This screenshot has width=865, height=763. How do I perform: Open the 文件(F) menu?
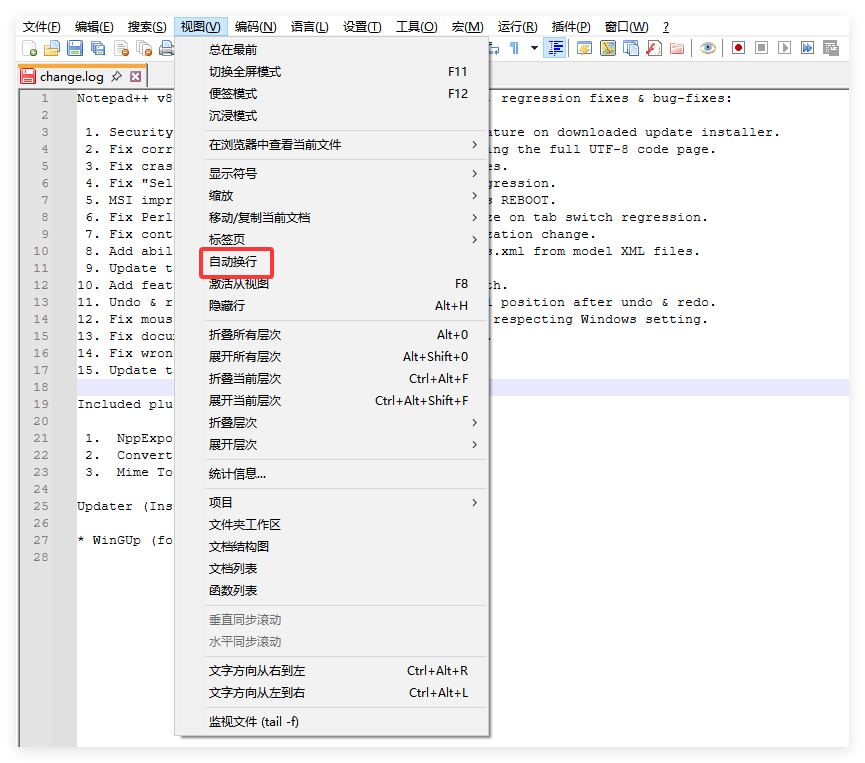click(41, 27)
